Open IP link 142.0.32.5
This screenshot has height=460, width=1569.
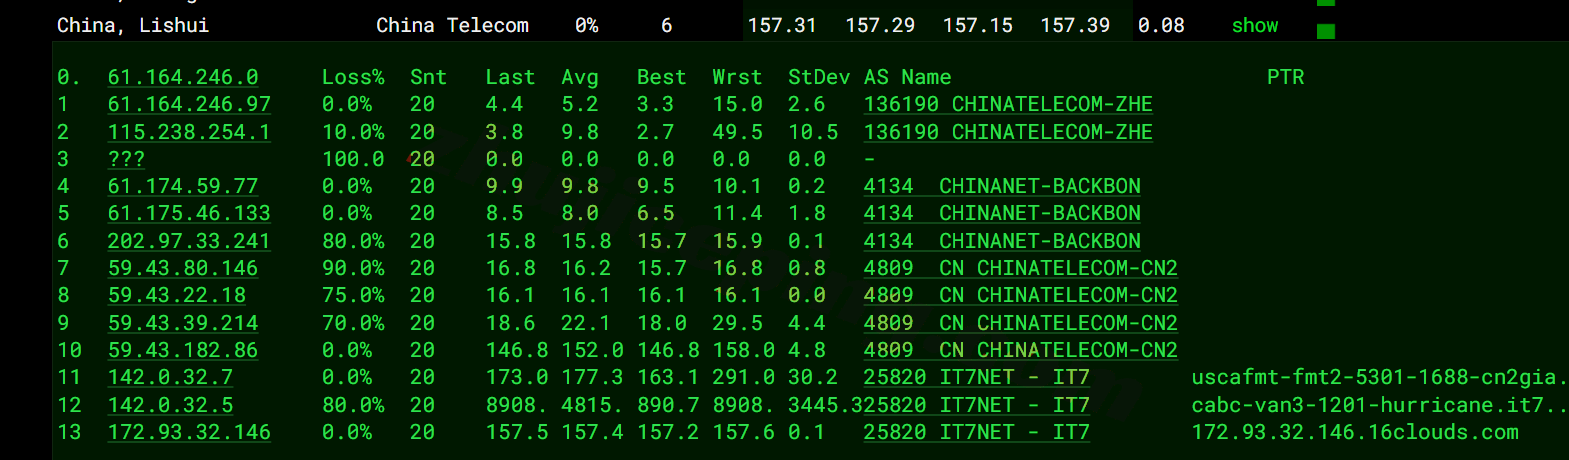pos(170,405)
